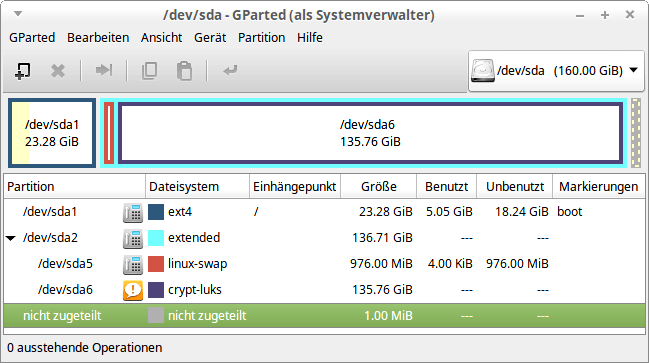This screenshot has width=649, height=363.
Task: Open the Gerät menu
Action: (210, 38)
